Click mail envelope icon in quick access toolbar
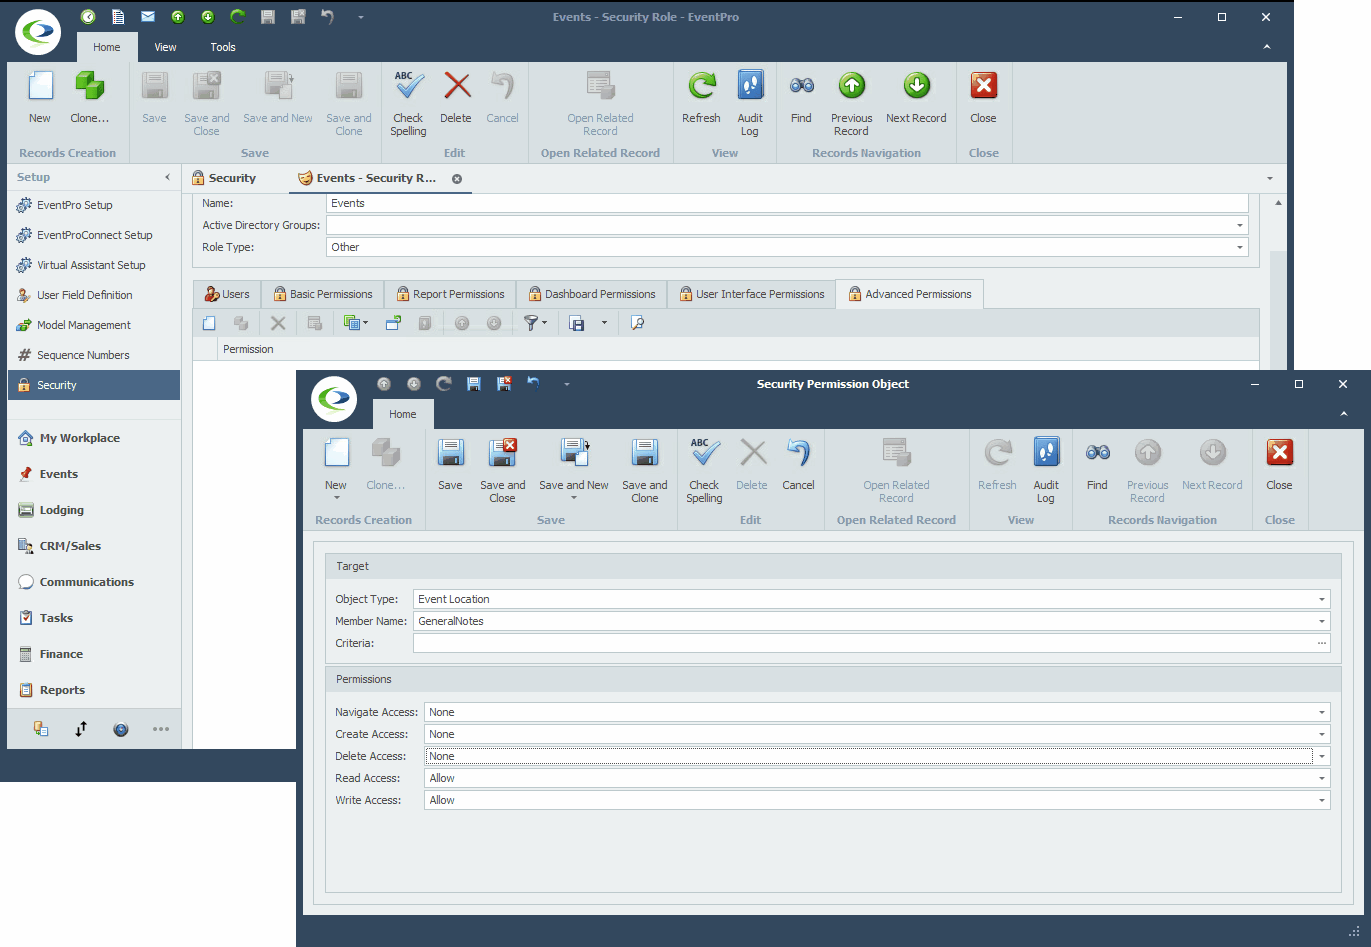 [x=148, y=17]
